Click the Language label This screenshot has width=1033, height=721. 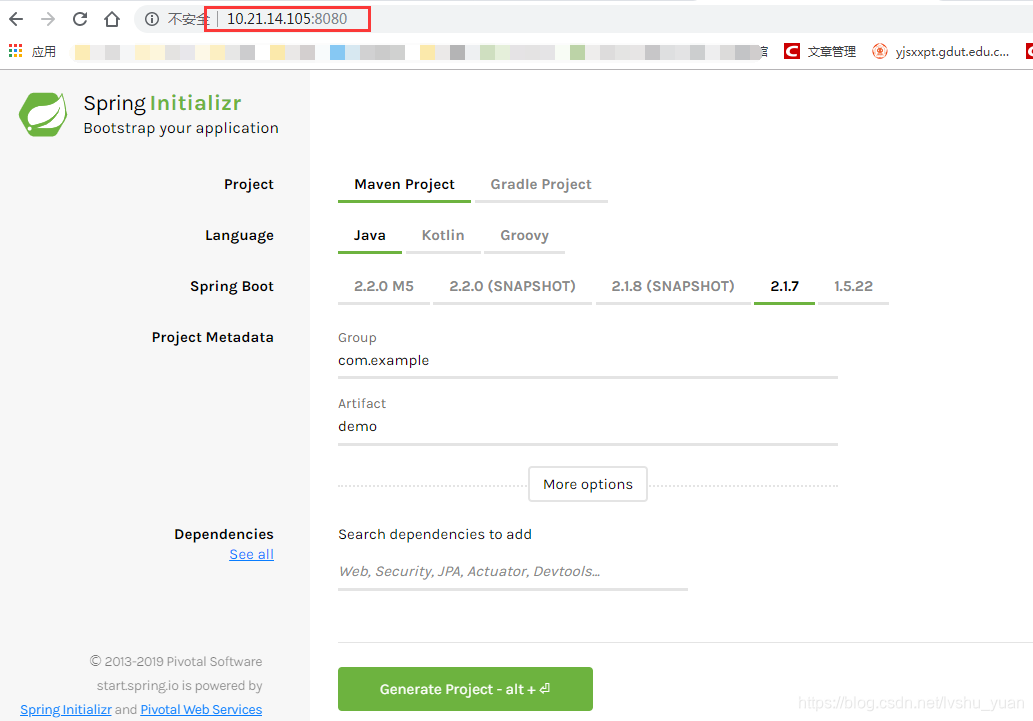239,236
